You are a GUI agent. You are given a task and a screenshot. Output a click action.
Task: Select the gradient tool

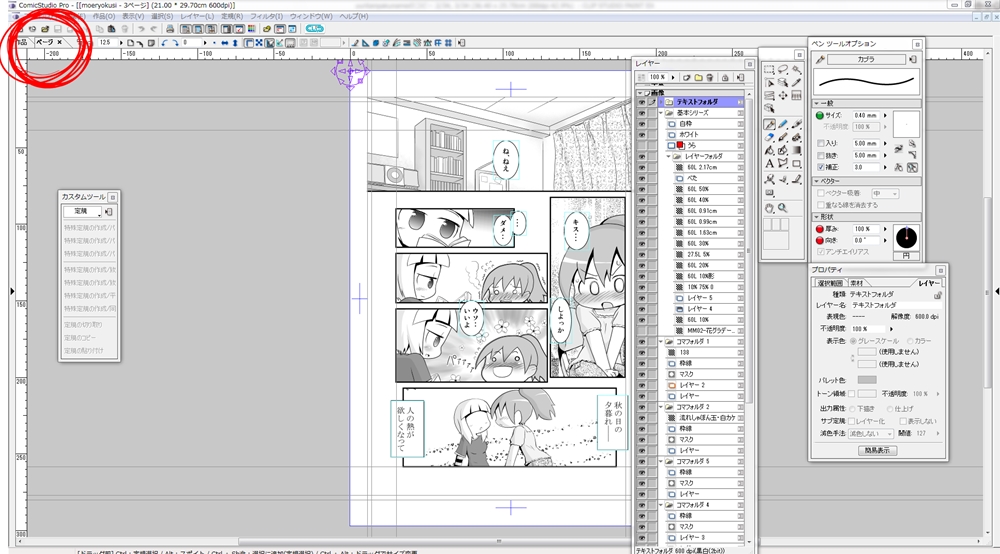tap(797, 150)
